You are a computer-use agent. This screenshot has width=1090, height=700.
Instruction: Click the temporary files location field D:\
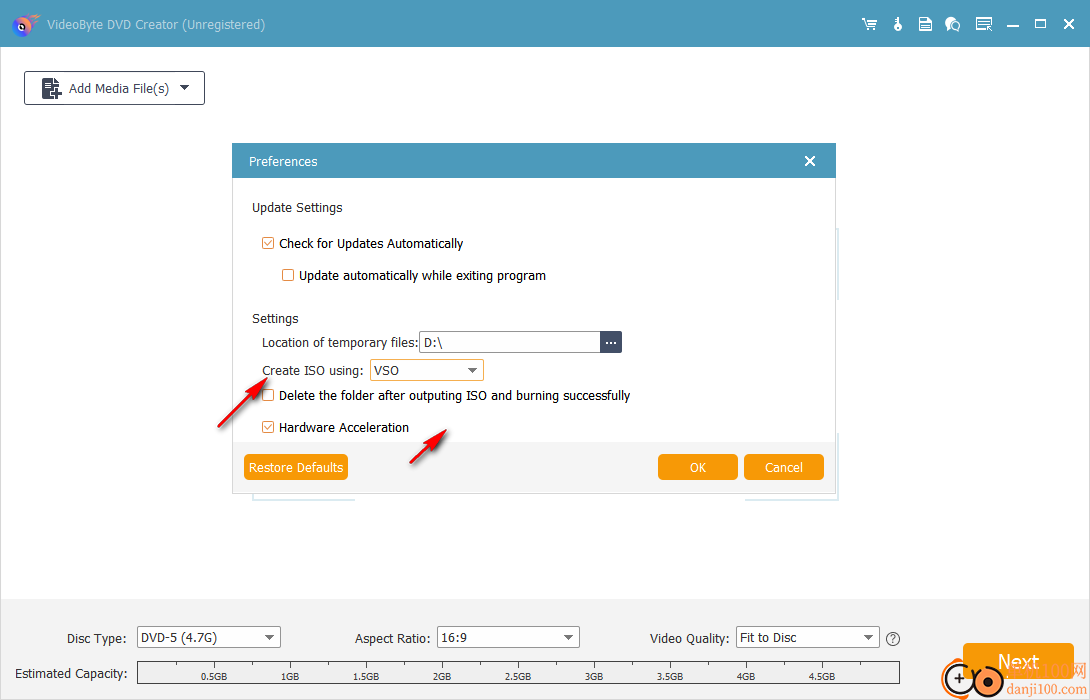[x=510, y=343]
